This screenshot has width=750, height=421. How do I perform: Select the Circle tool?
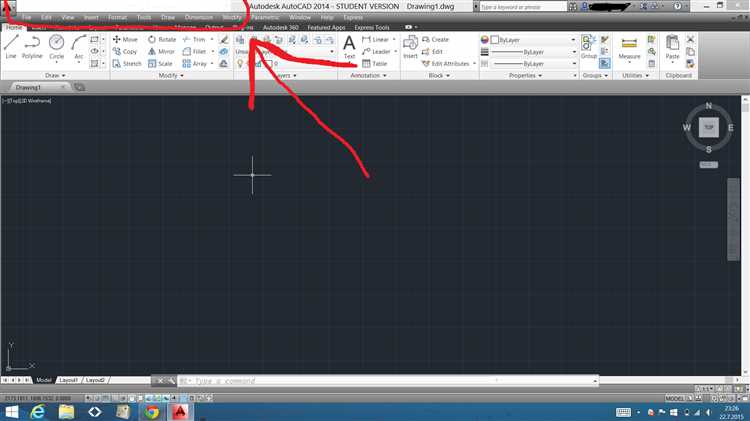point(56,47)
